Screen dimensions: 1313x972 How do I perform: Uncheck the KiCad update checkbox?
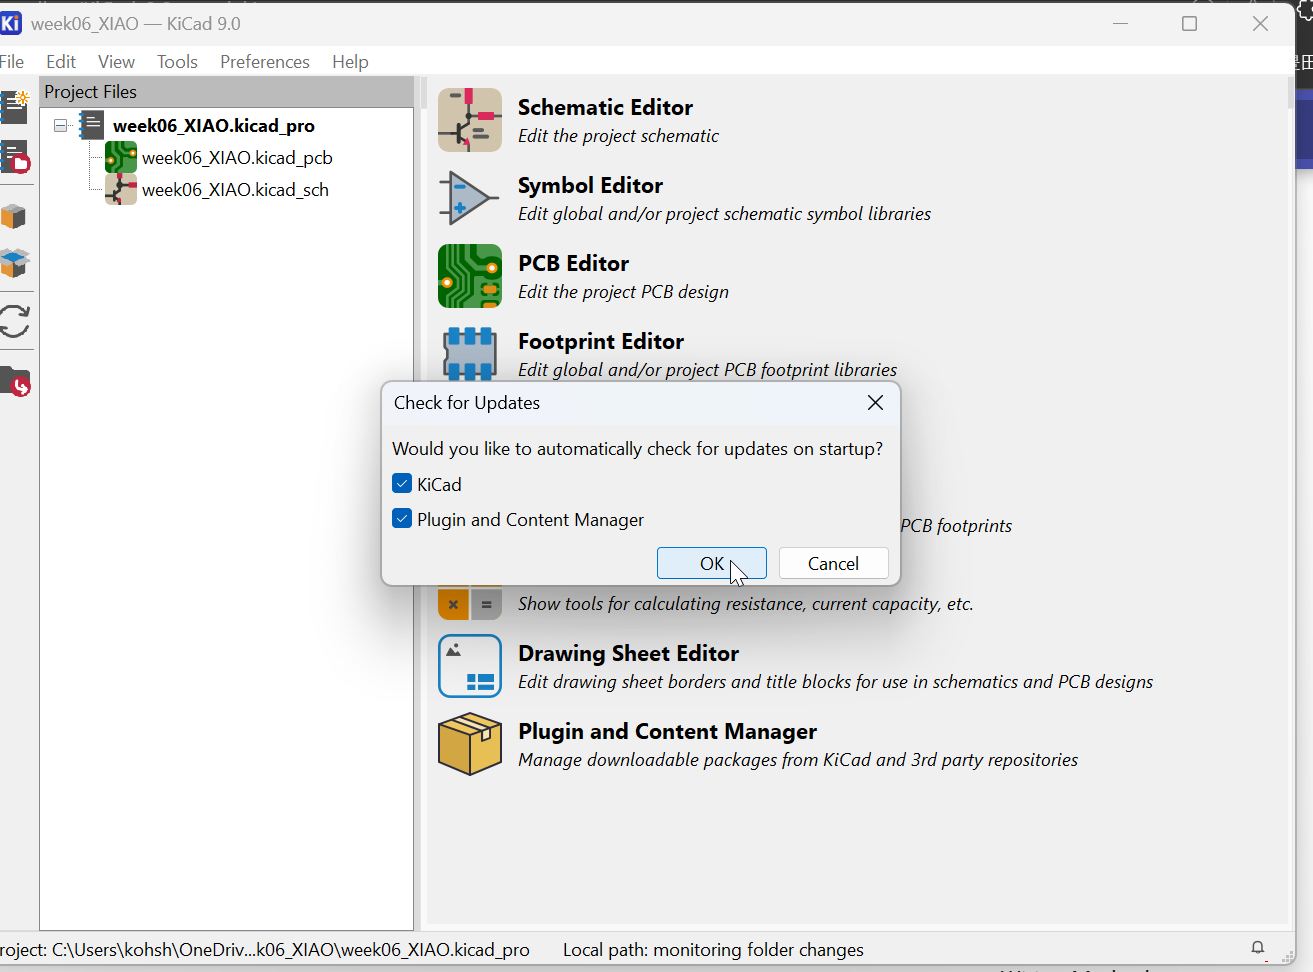402,484
